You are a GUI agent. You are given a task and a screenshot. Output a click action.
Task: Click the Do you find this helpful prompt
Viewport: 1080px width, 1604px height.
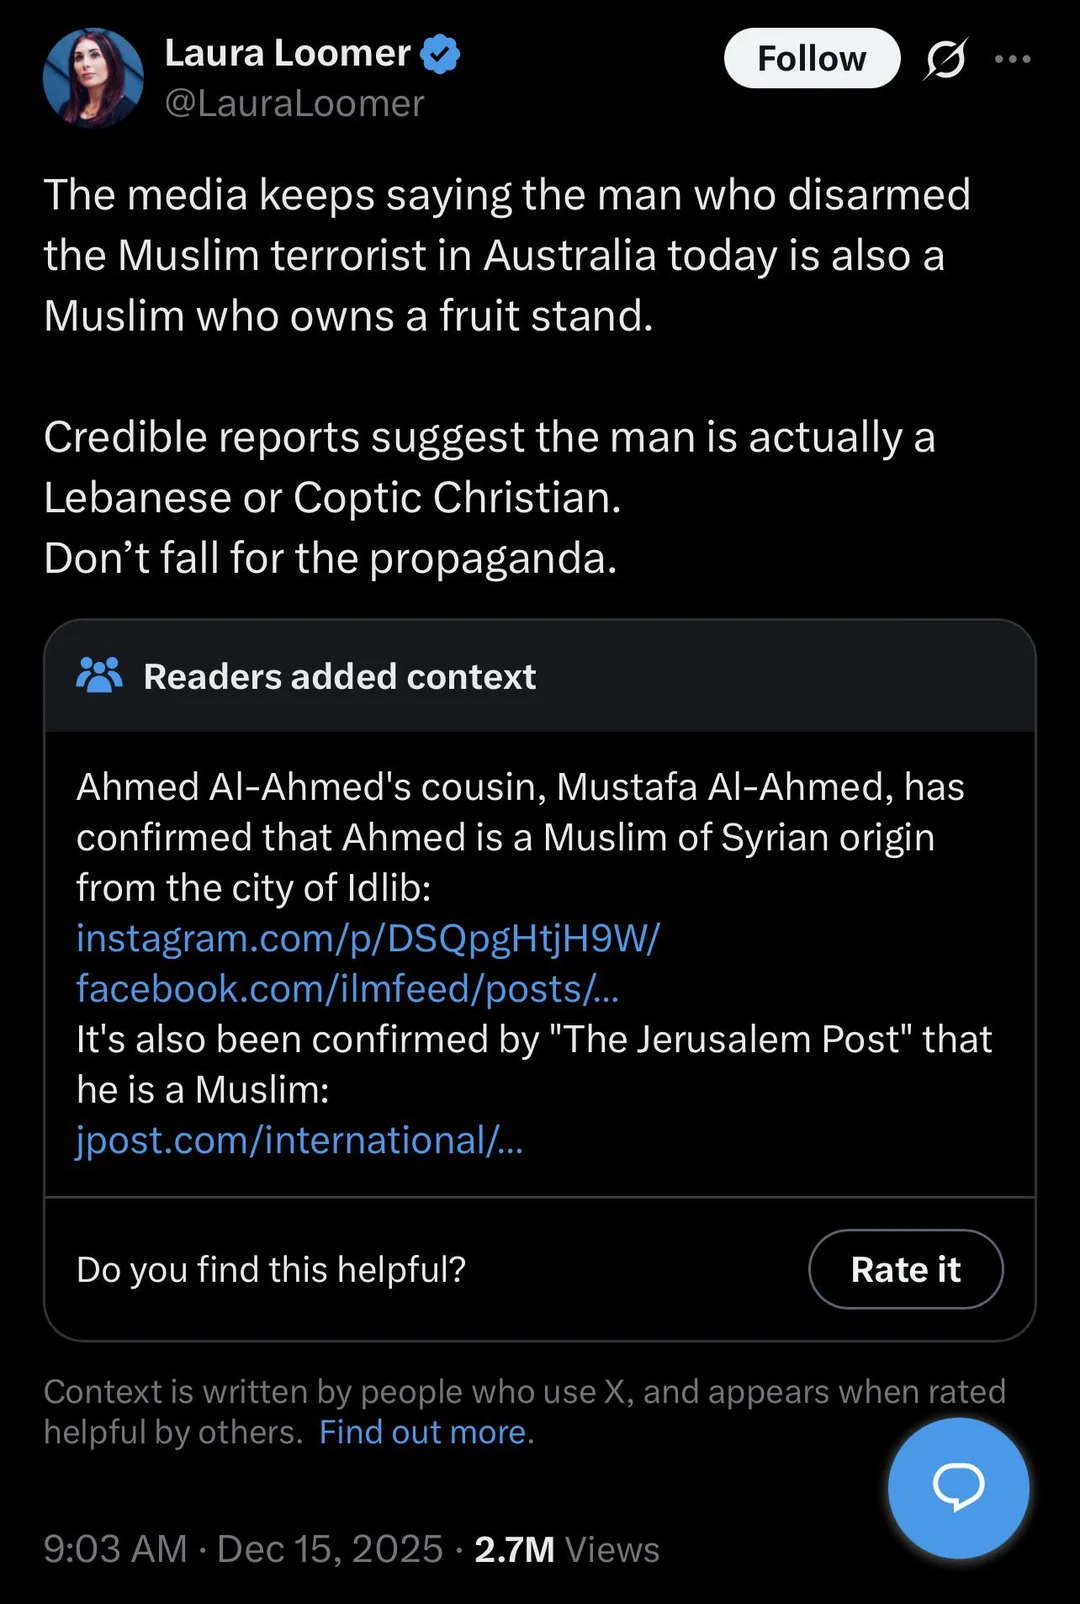[271, 1269]
